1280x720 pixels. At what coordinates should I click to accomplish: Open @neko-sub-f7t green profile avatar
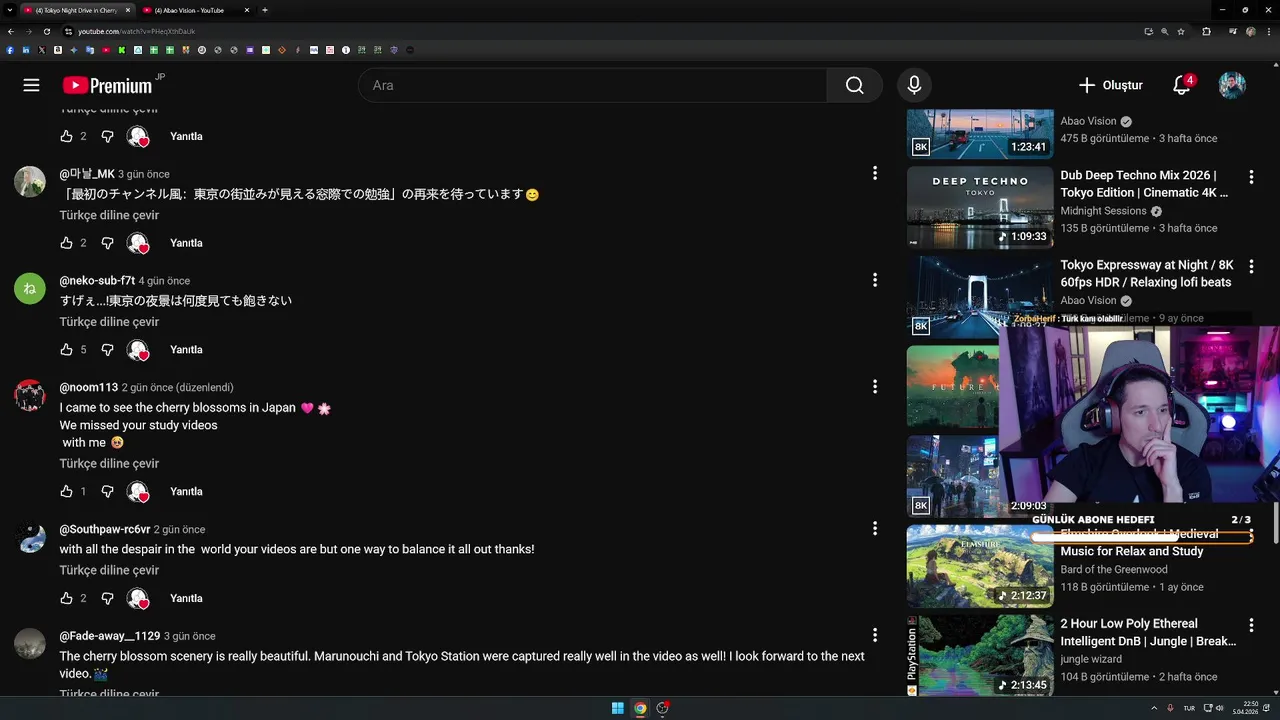[x=30, y=288]
